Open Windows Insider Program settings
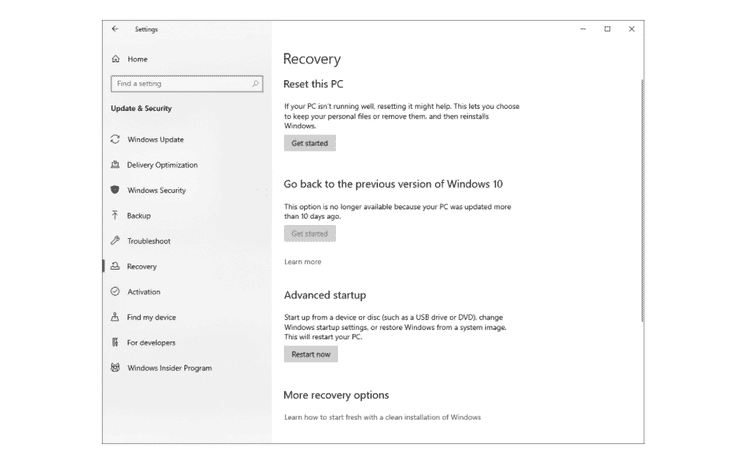 (169, 368)
